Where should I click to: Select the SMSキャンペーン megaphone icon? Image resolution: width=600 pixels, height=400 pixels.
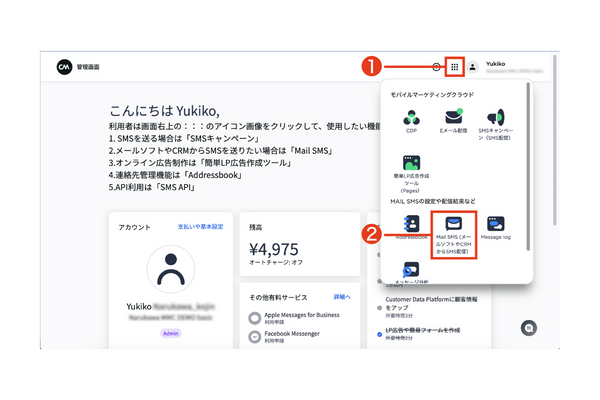pos(494,118)
